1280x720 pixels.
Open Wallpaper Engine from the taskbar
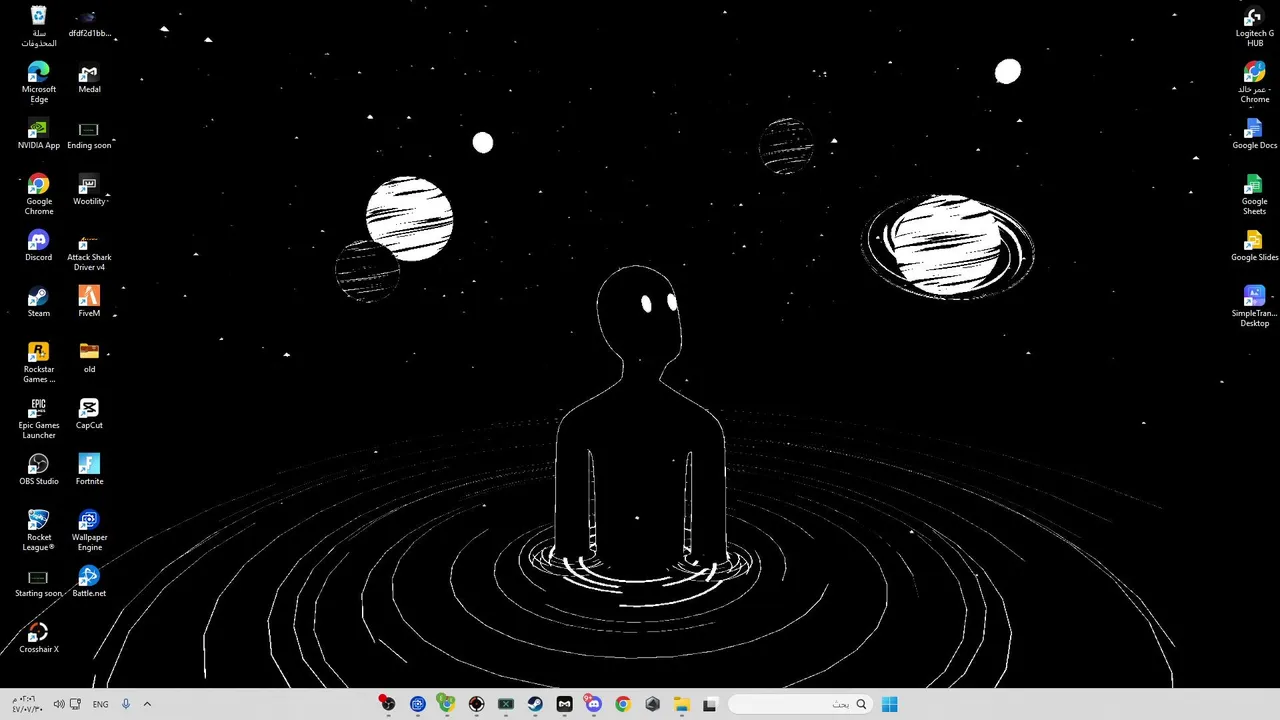pyautogui.click(x=418, y=704)
